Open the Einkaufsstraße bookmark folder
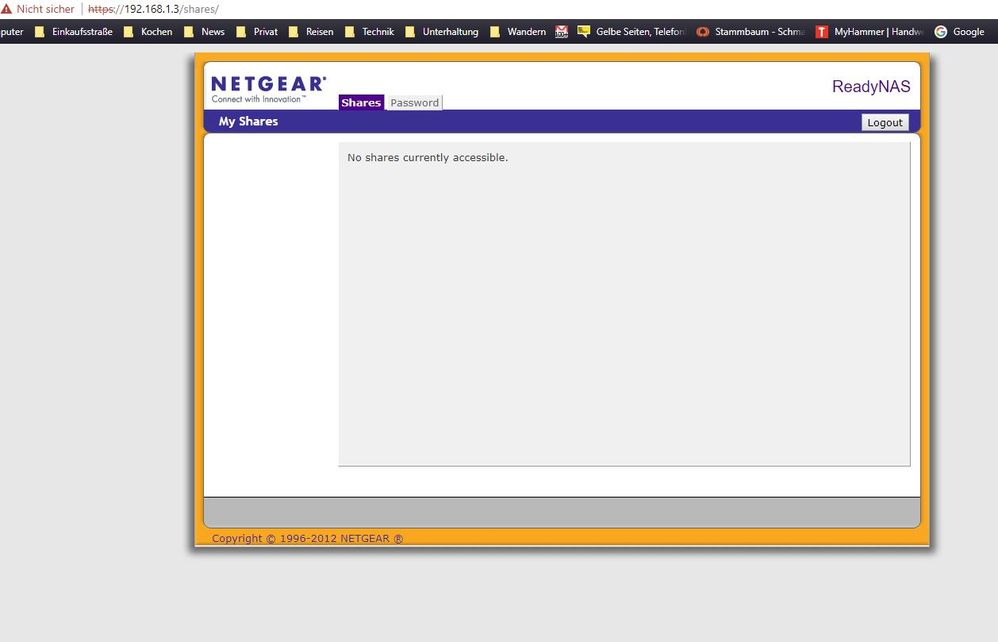Viewport: 998px width, 642px height. point(74,31)
